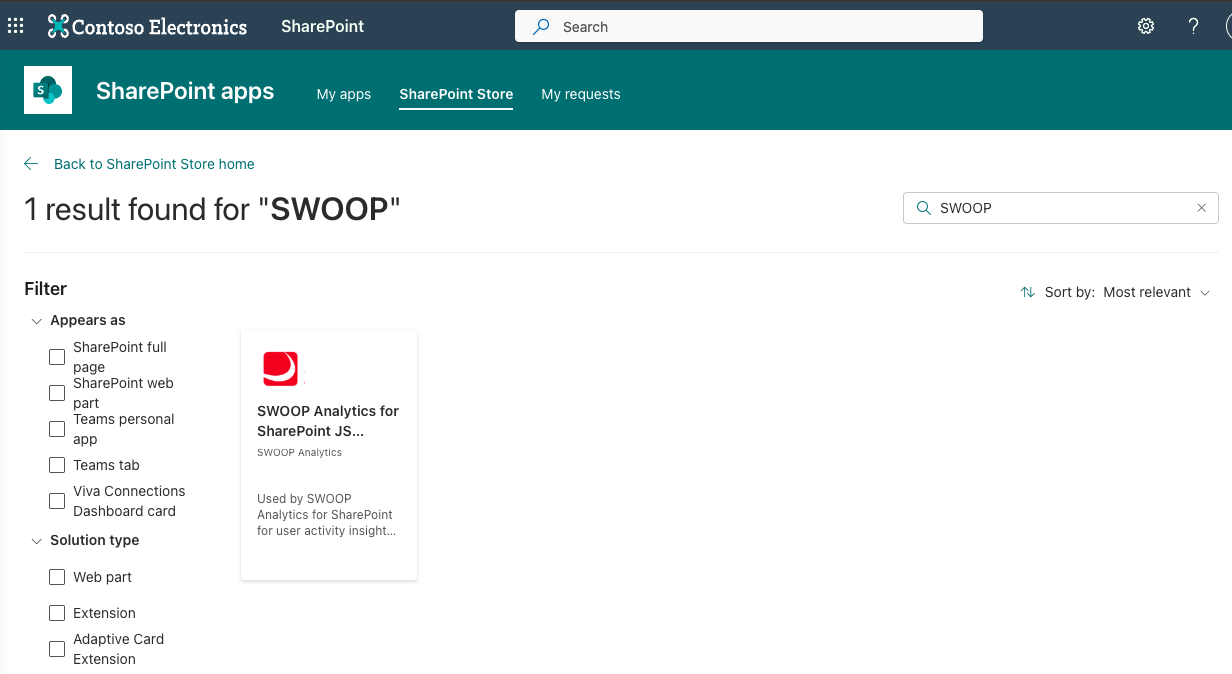Click the magnifier icon in the top Search bar
This screenshot has width=1232, height=674.
541,27
